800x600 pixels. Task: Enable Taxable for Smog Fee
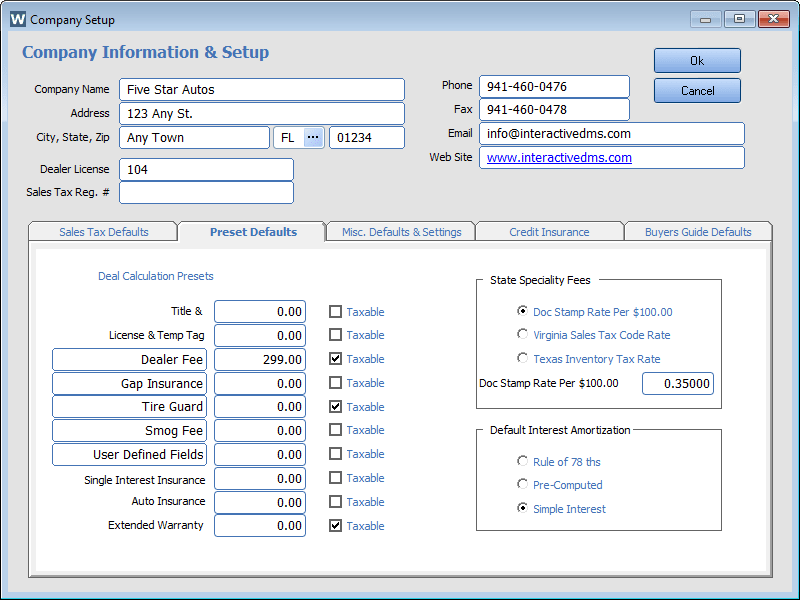[336, 430]
